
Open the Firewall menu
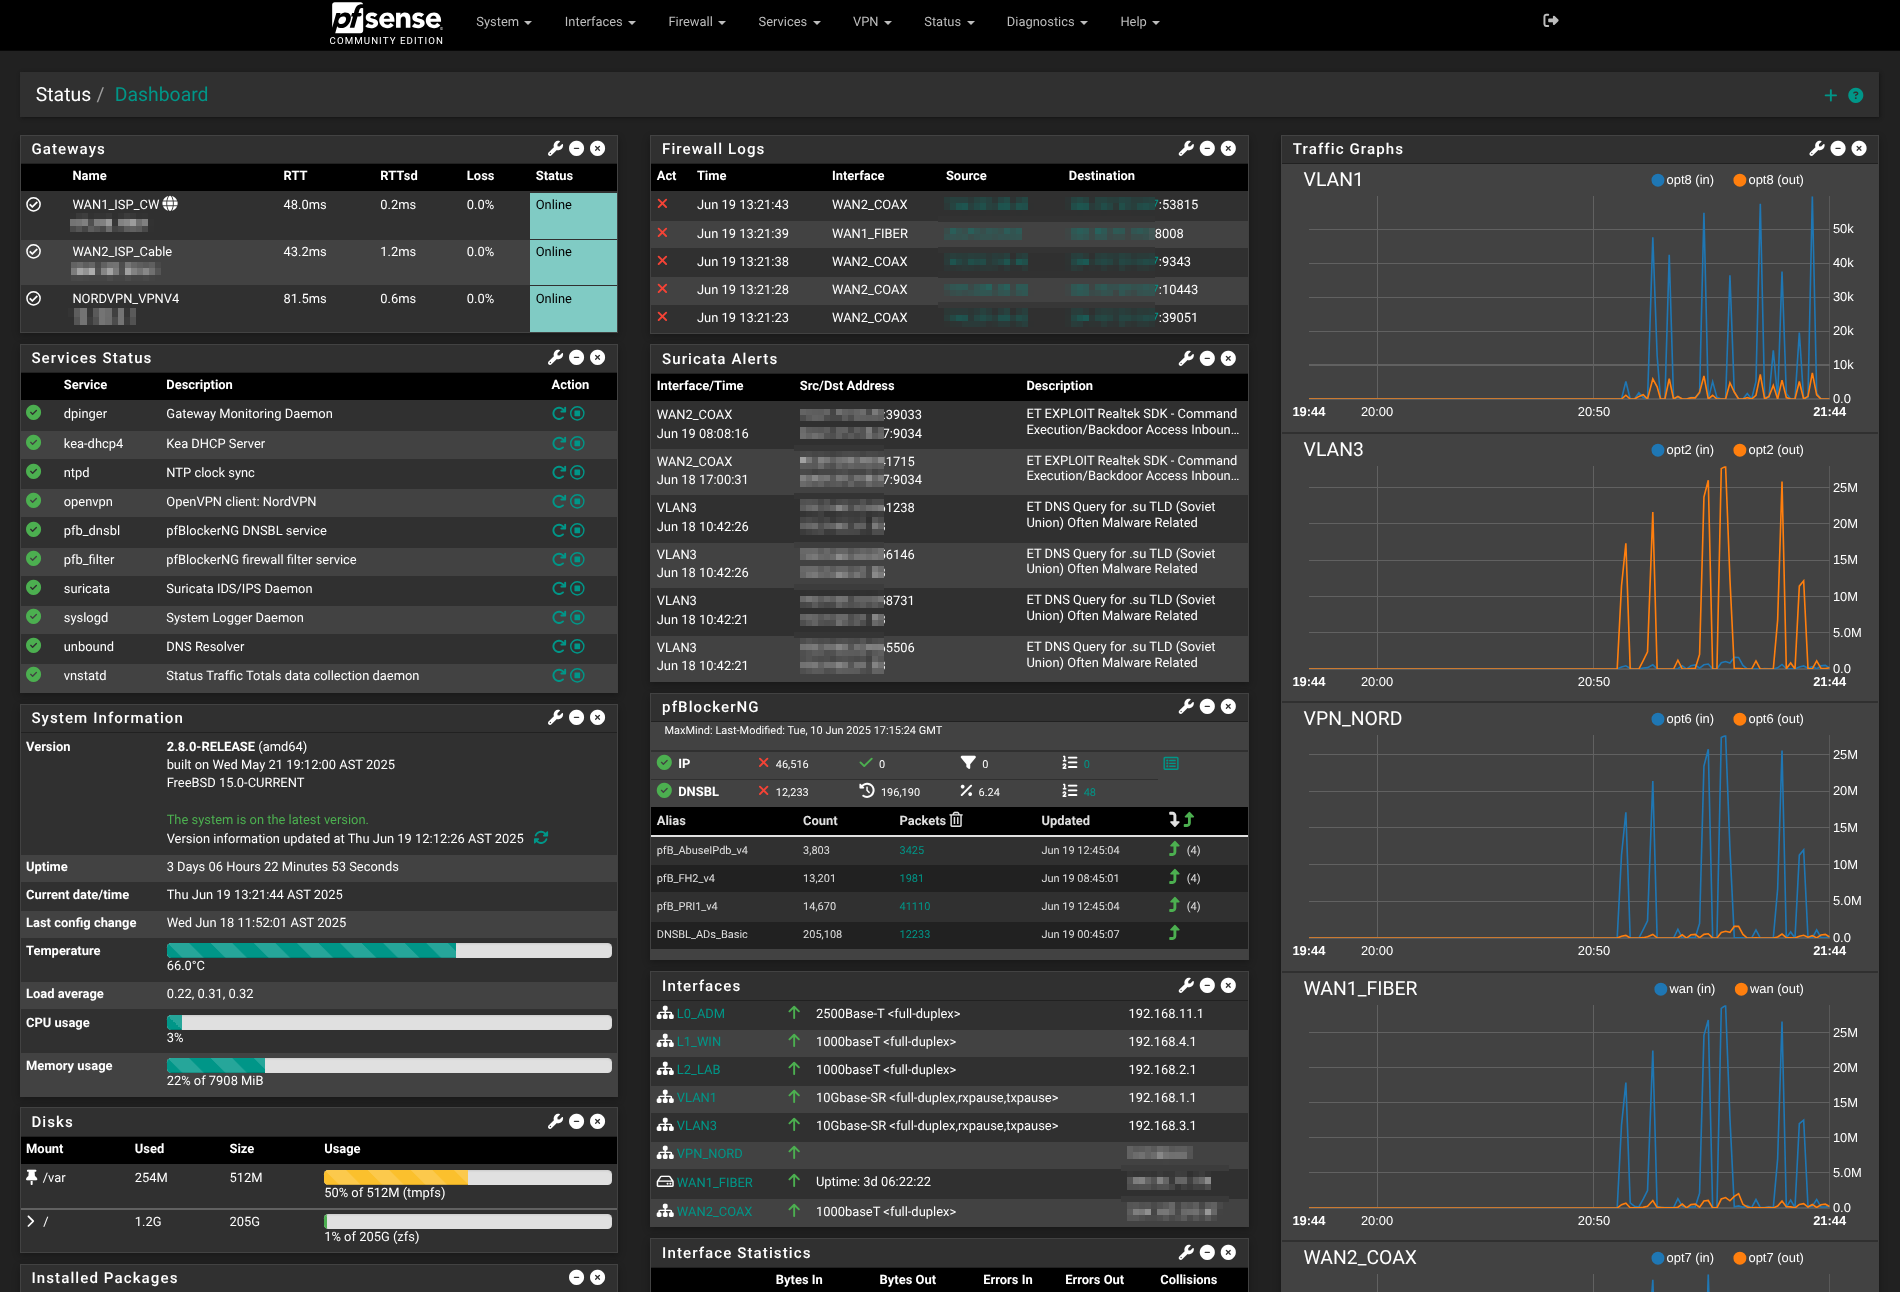pyautogui.click(x=697, y=22)
